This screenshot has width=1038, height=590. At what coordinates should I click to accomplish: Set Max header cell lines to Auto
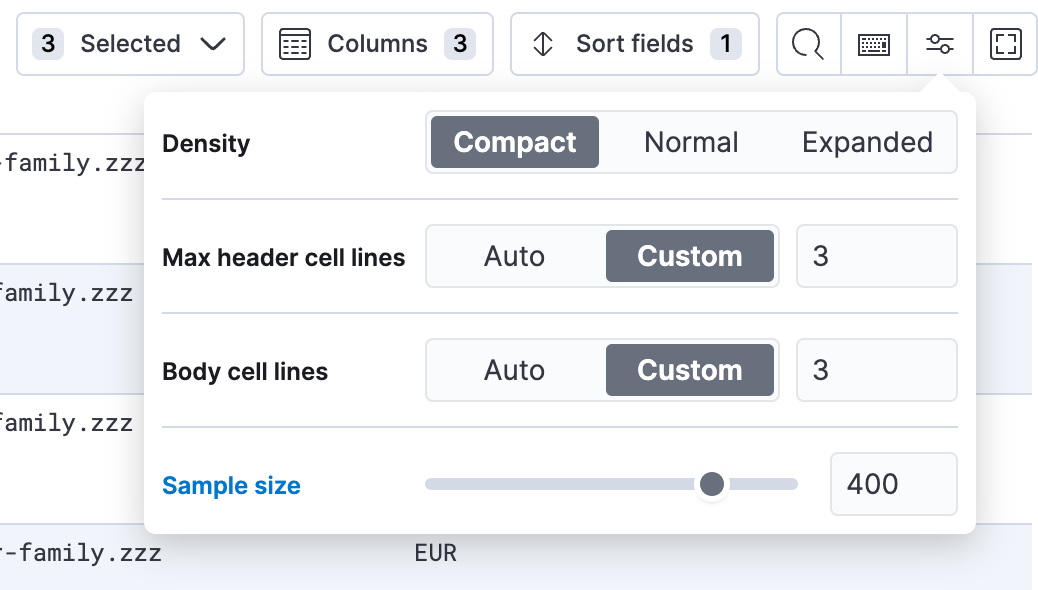point(514,256)
